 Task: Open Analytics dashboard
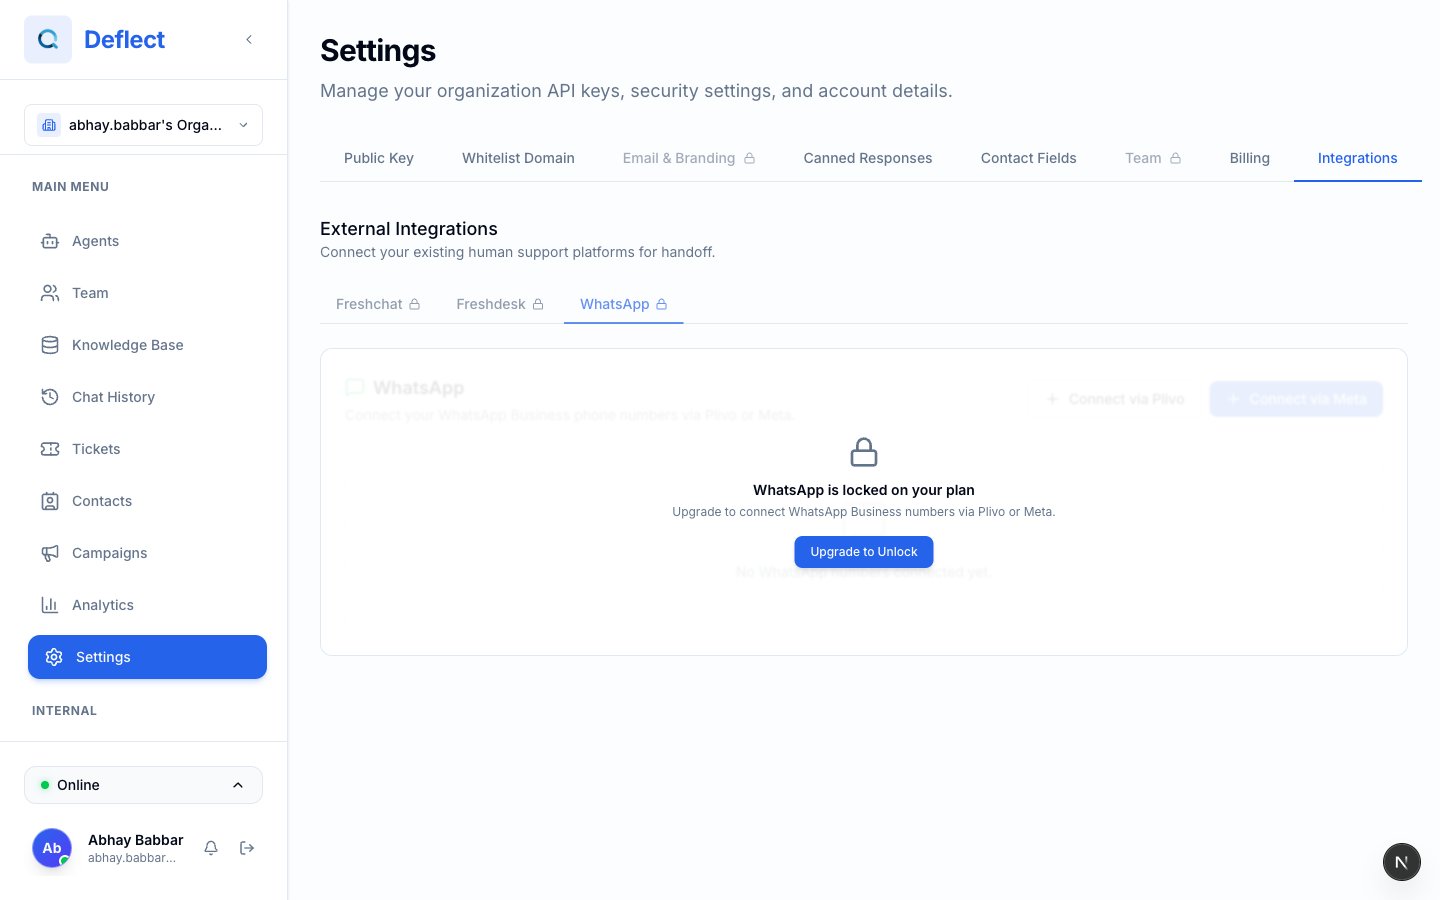coord(147,605)
